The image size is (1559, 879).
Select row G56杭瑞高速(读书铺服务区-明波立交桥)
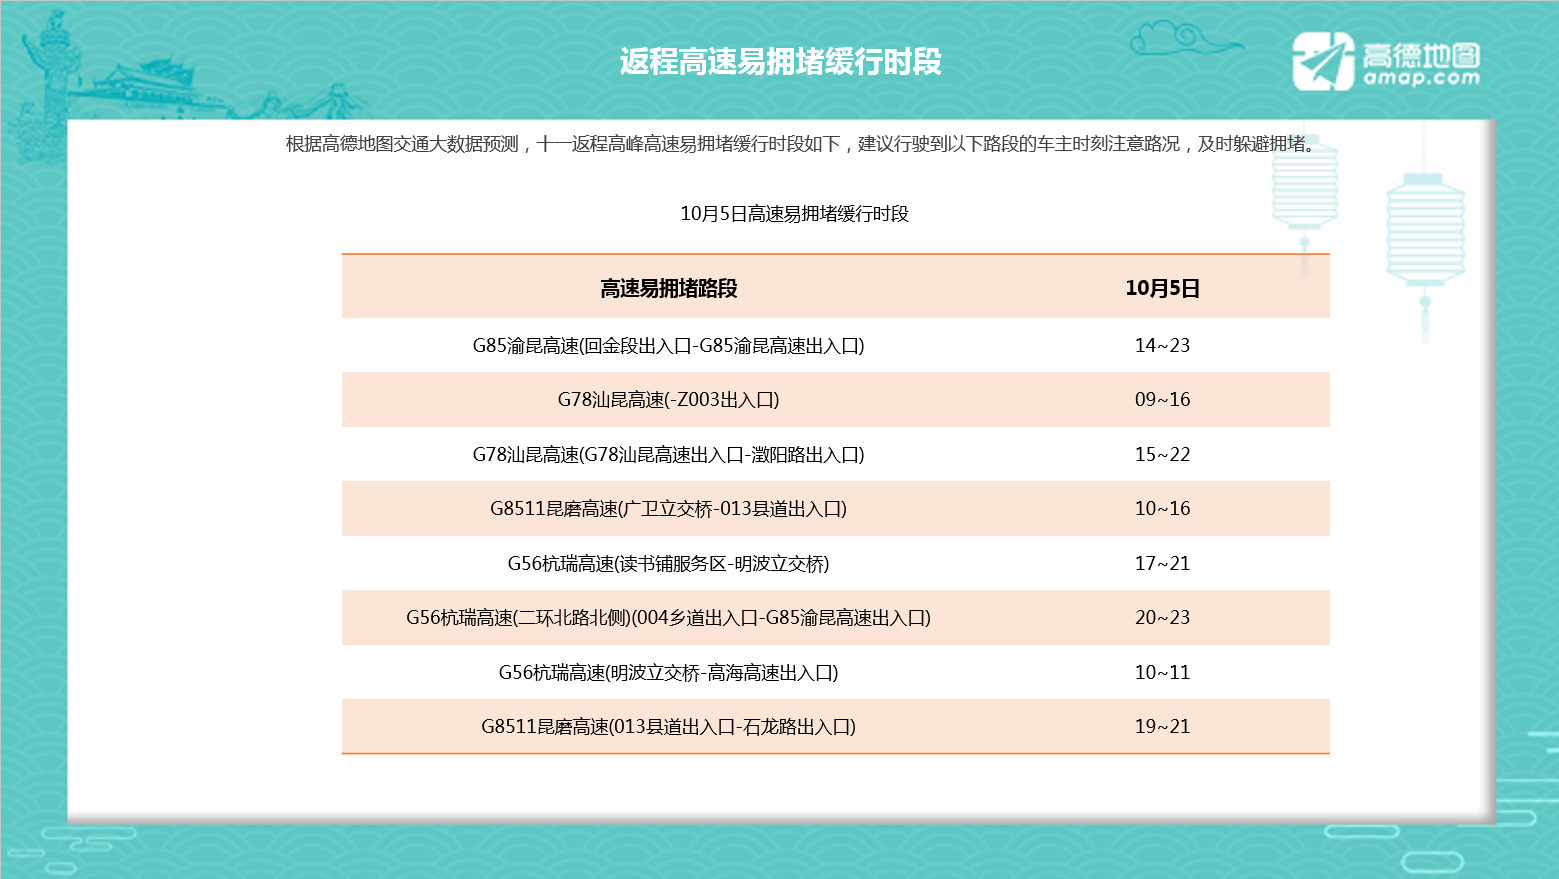pyautogui.click(x=836, y=563)
